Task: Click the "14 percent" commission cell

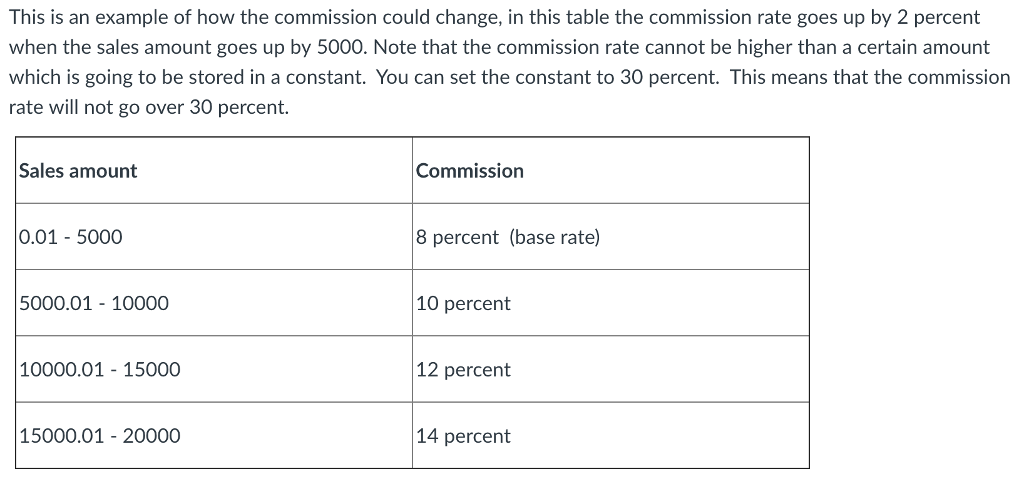Action: [x=611, y=436]
